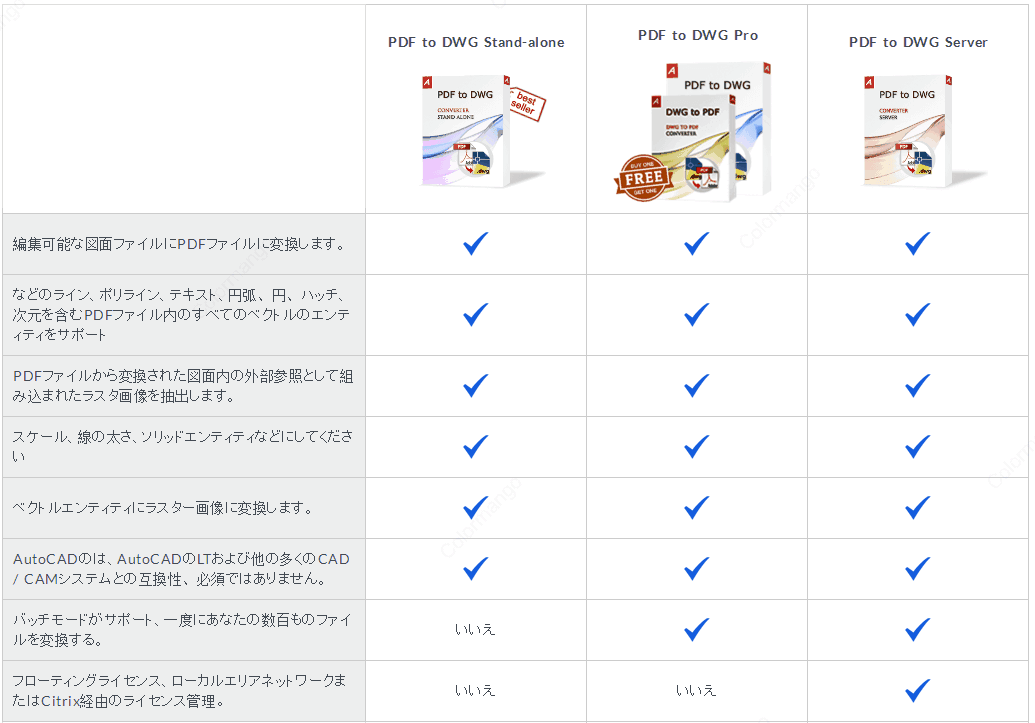Click the Buy One Get One FREE badge
The image size is (1035, 723).
[x=643, y=178]
